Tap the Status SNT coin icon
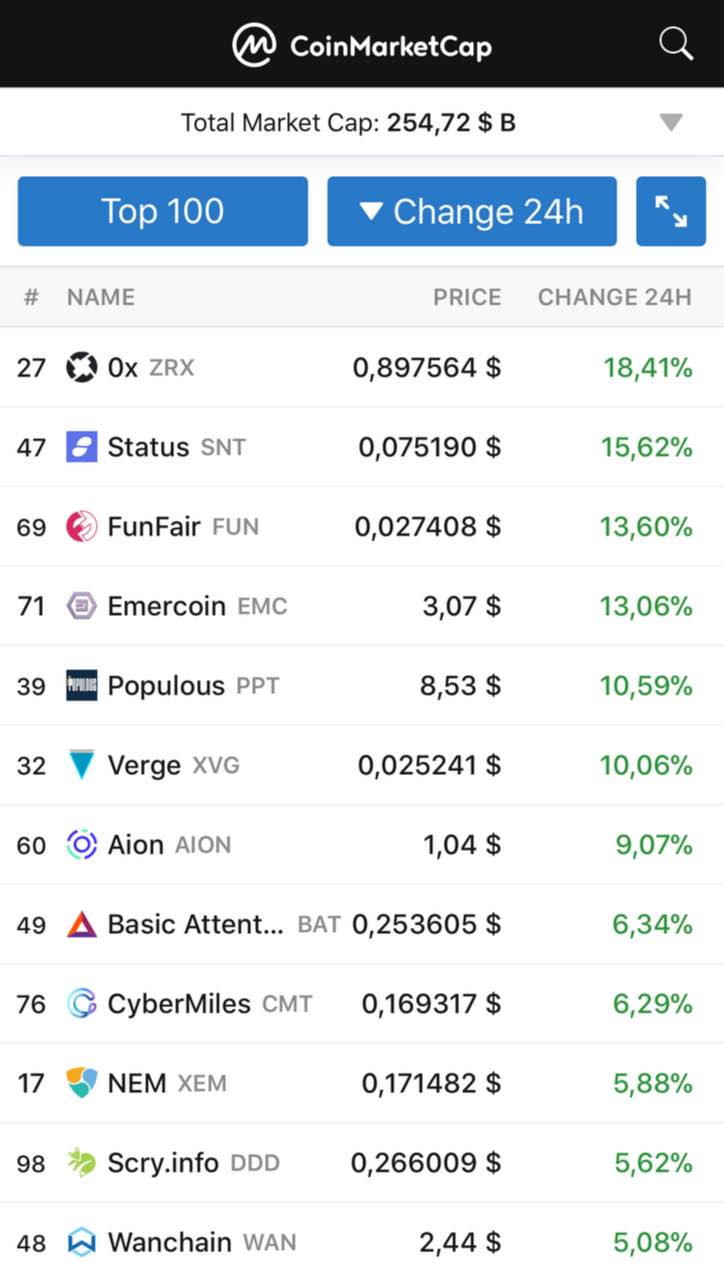This screenshot has height=1280, width=724. pyautogui.click(x=82, y=447)
